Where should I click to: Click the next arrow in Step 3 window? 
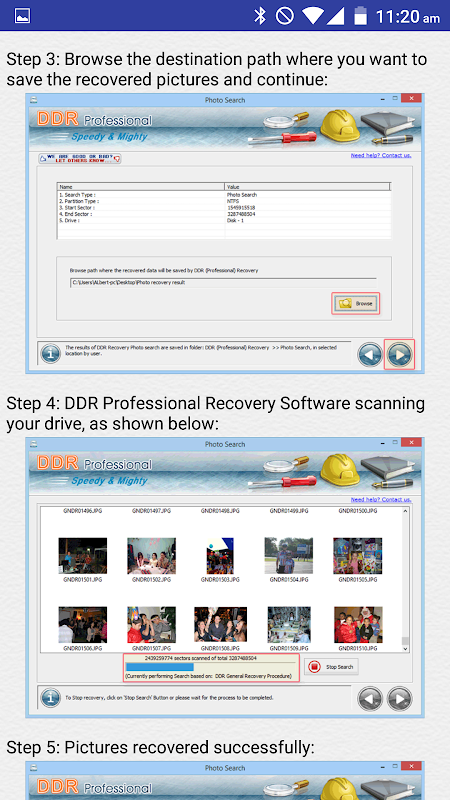click(x=399, y=354)
